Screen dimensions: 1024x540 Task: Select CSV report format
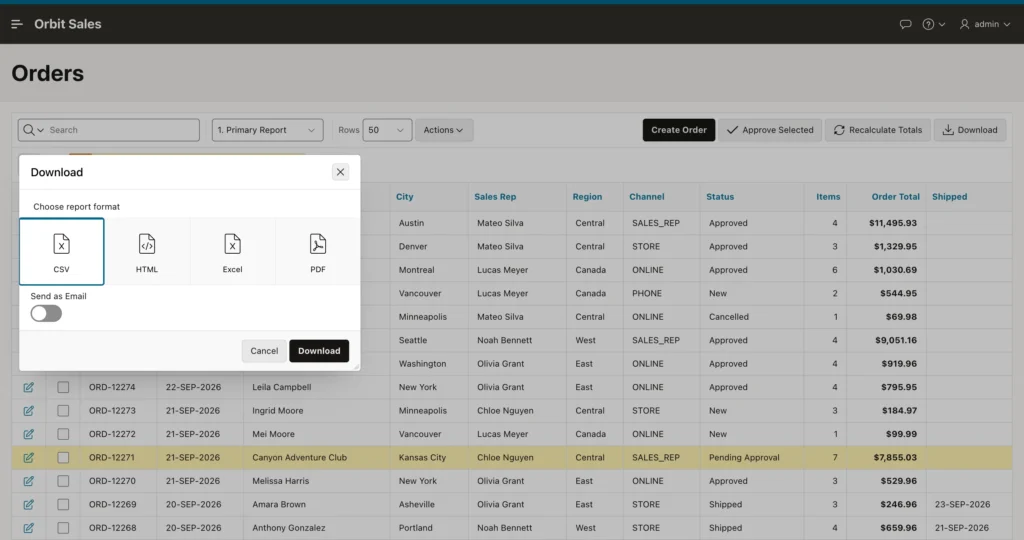(61, 251)
